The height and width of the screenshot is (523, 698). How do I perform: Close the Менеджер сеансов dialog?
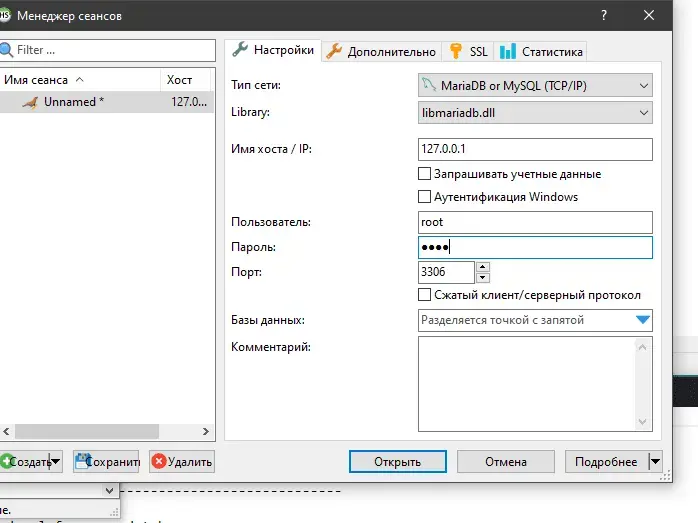pyautogui.click(x=649, y=15)
